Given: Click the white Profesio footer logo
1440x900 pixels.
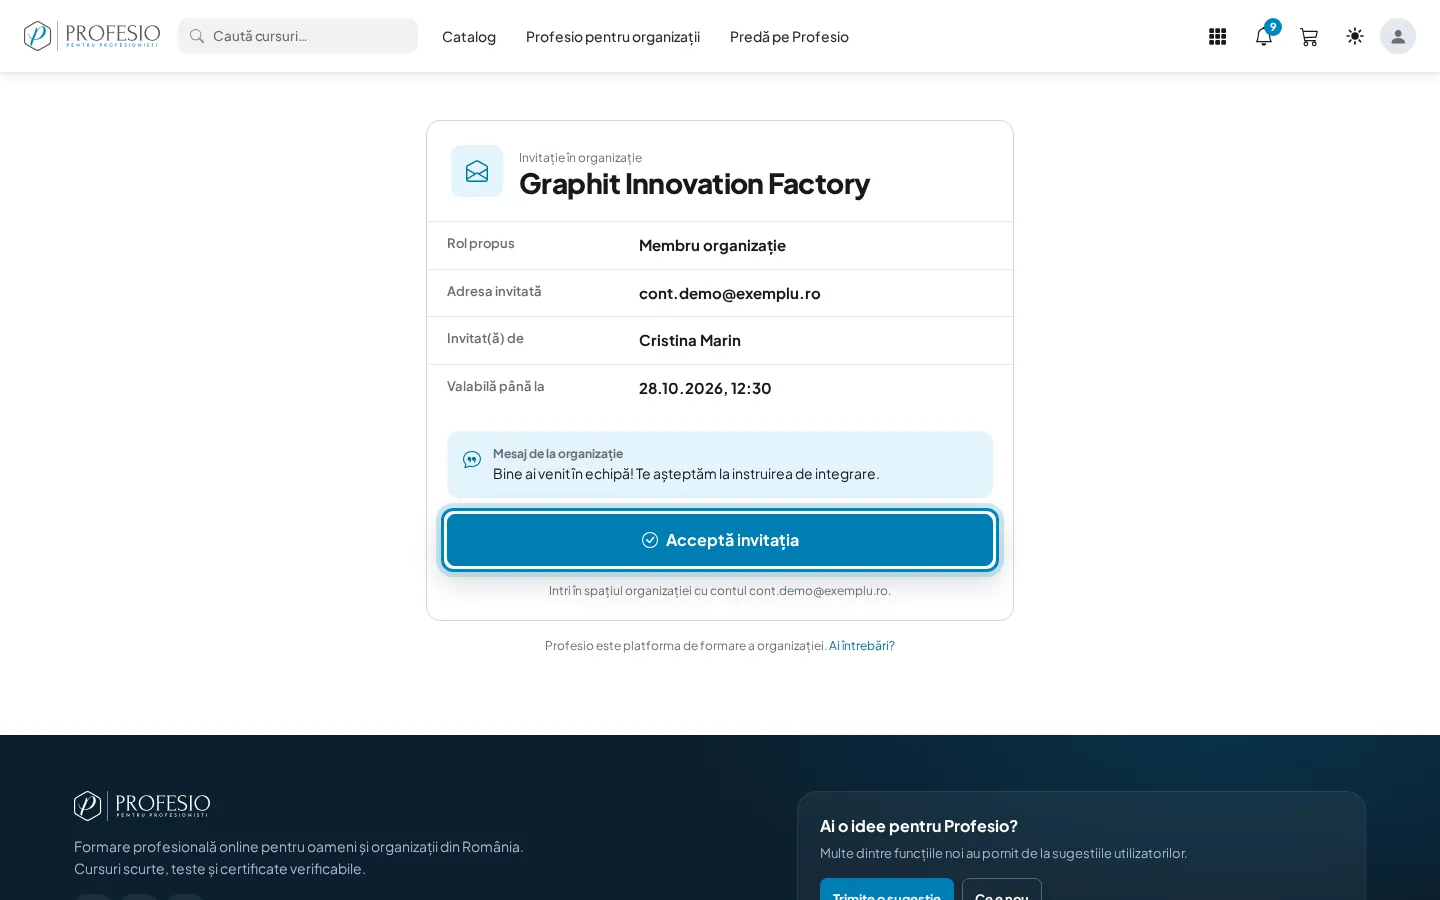Looking at the screenshot, I should [142, 806].
